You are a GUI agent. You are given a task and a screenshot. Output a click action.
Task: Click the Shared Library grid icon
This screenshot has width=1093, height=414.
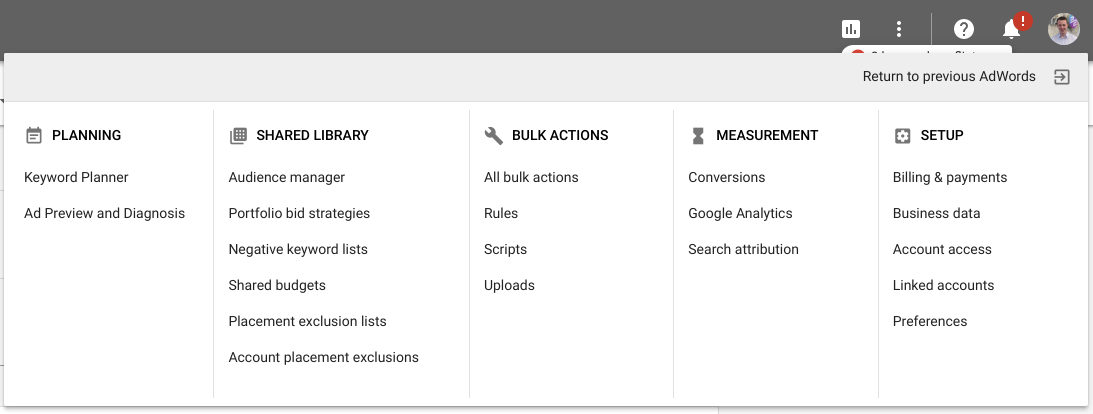238,135
